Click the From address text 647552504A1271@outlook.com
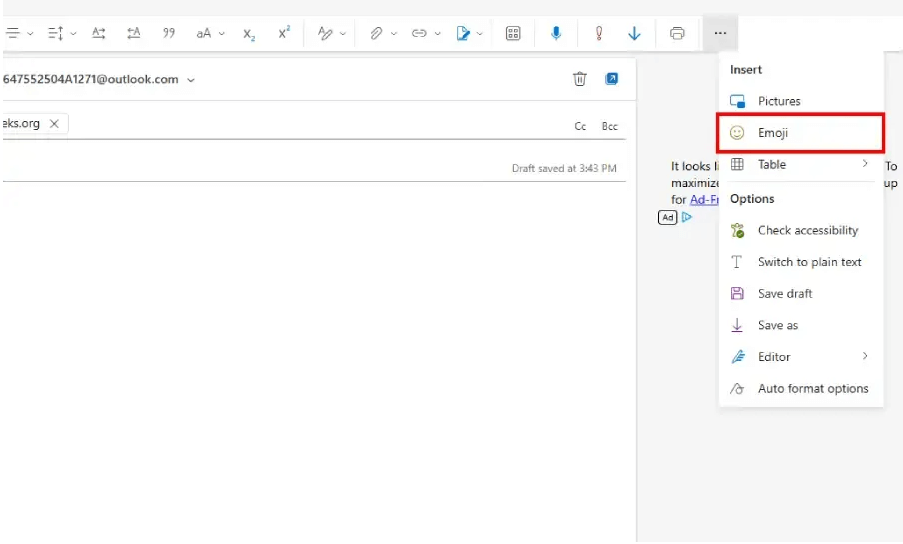 (x=90, y=79)
